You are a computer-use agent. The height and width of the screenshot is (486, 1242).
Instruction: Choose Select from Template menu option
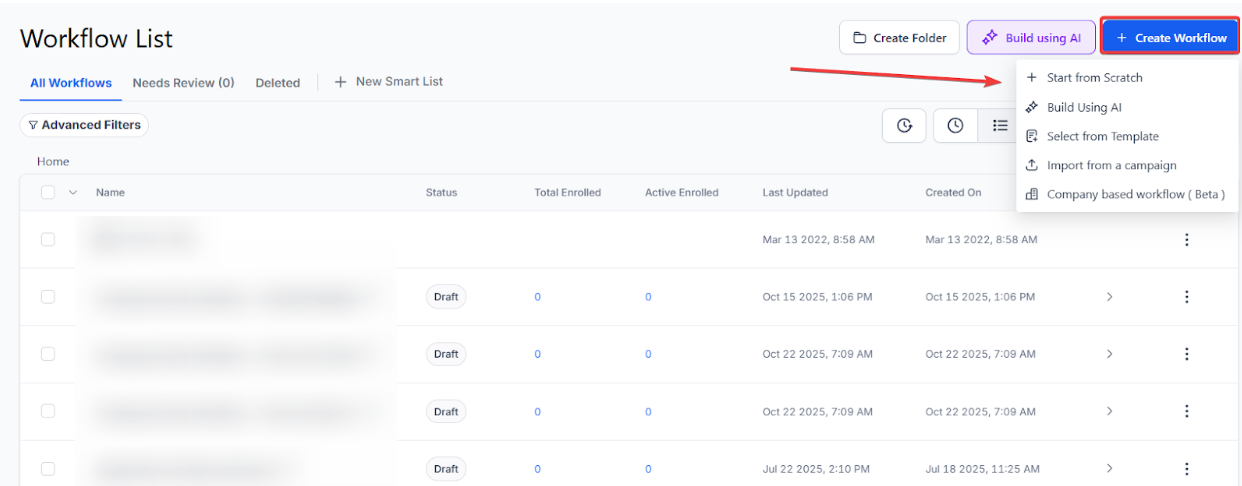1102,136
